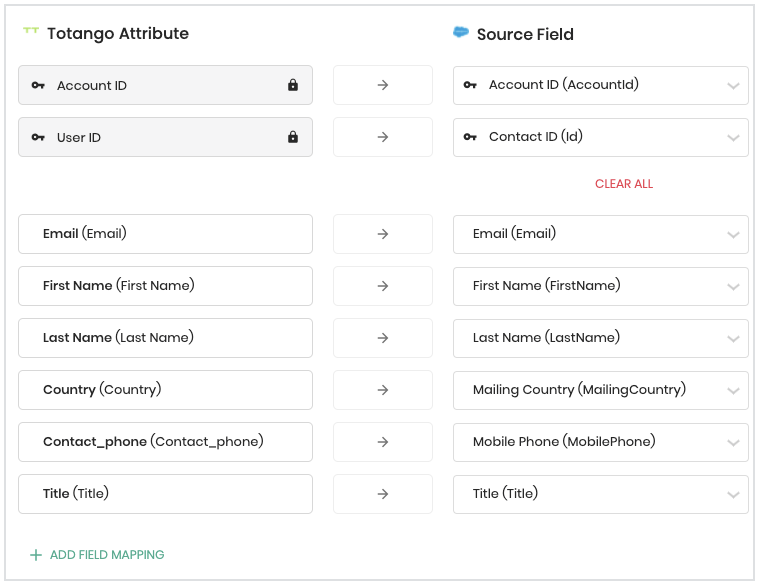Open Mobile Phone (MobilePhone) dropdown chevron
The height and width of the screenshot is (585, 759).
(x=733, y=443)
